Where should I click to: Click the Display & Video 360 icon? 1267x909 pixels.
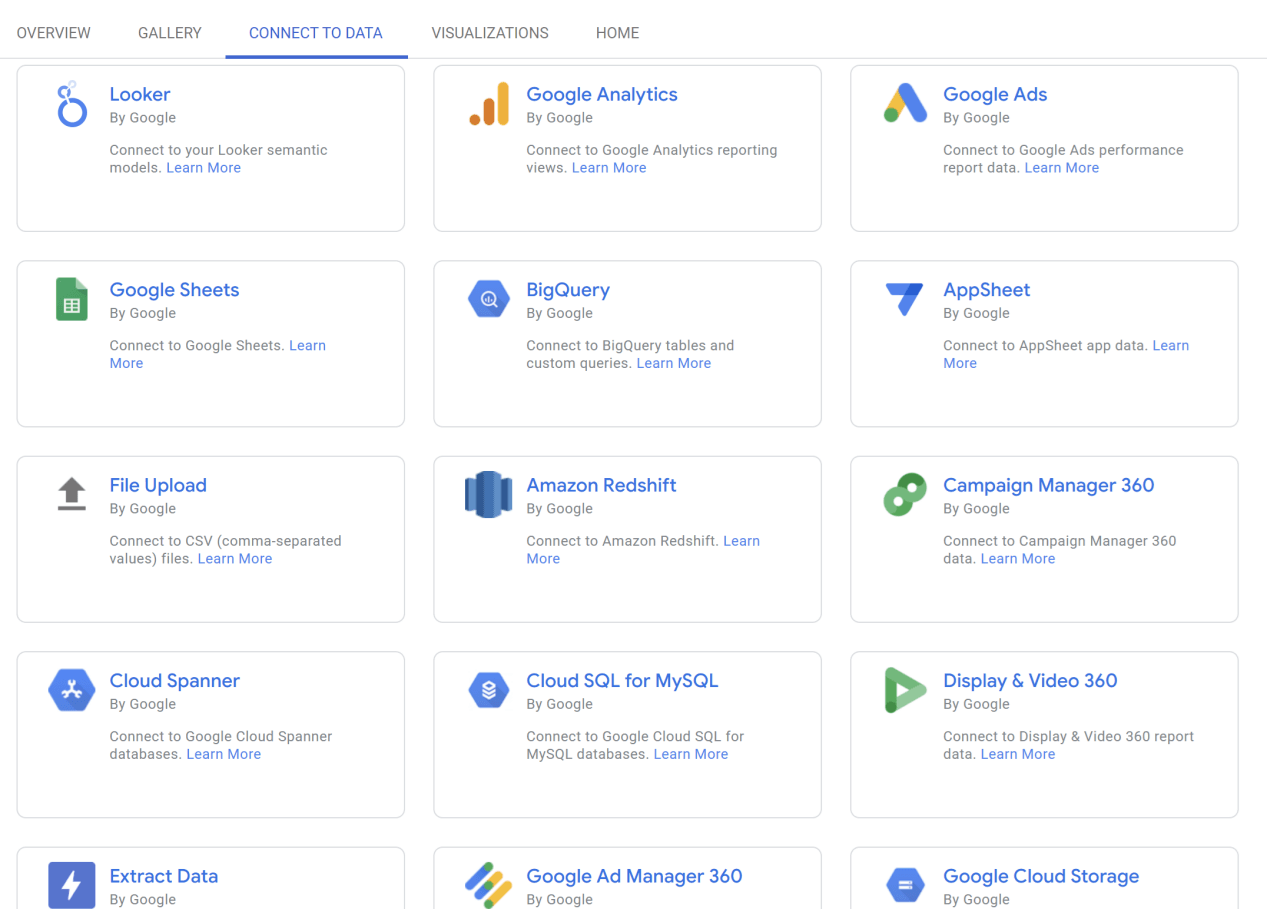click(x=905, y=690)
